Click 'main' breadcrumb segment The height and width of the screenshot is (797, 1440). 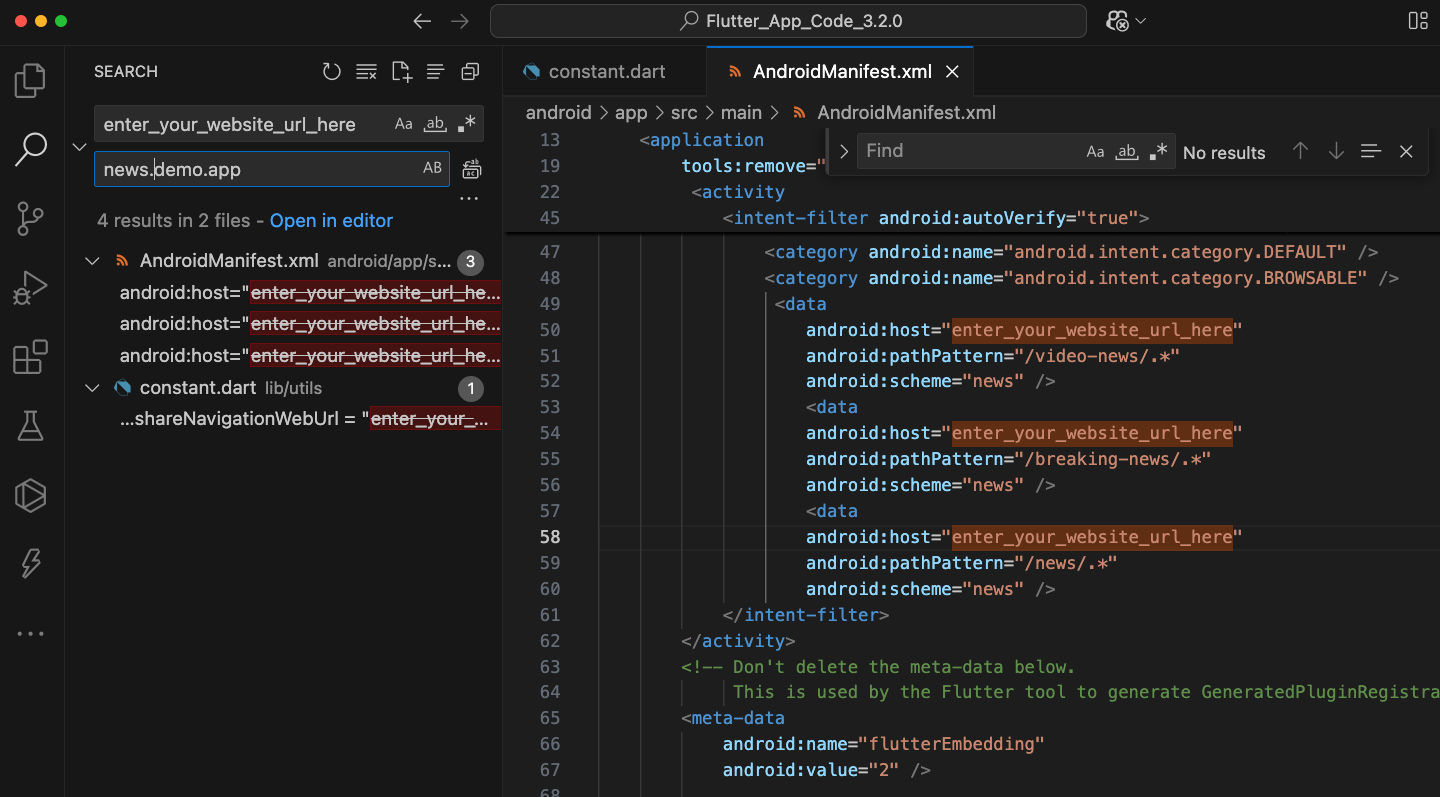(741, 113)
